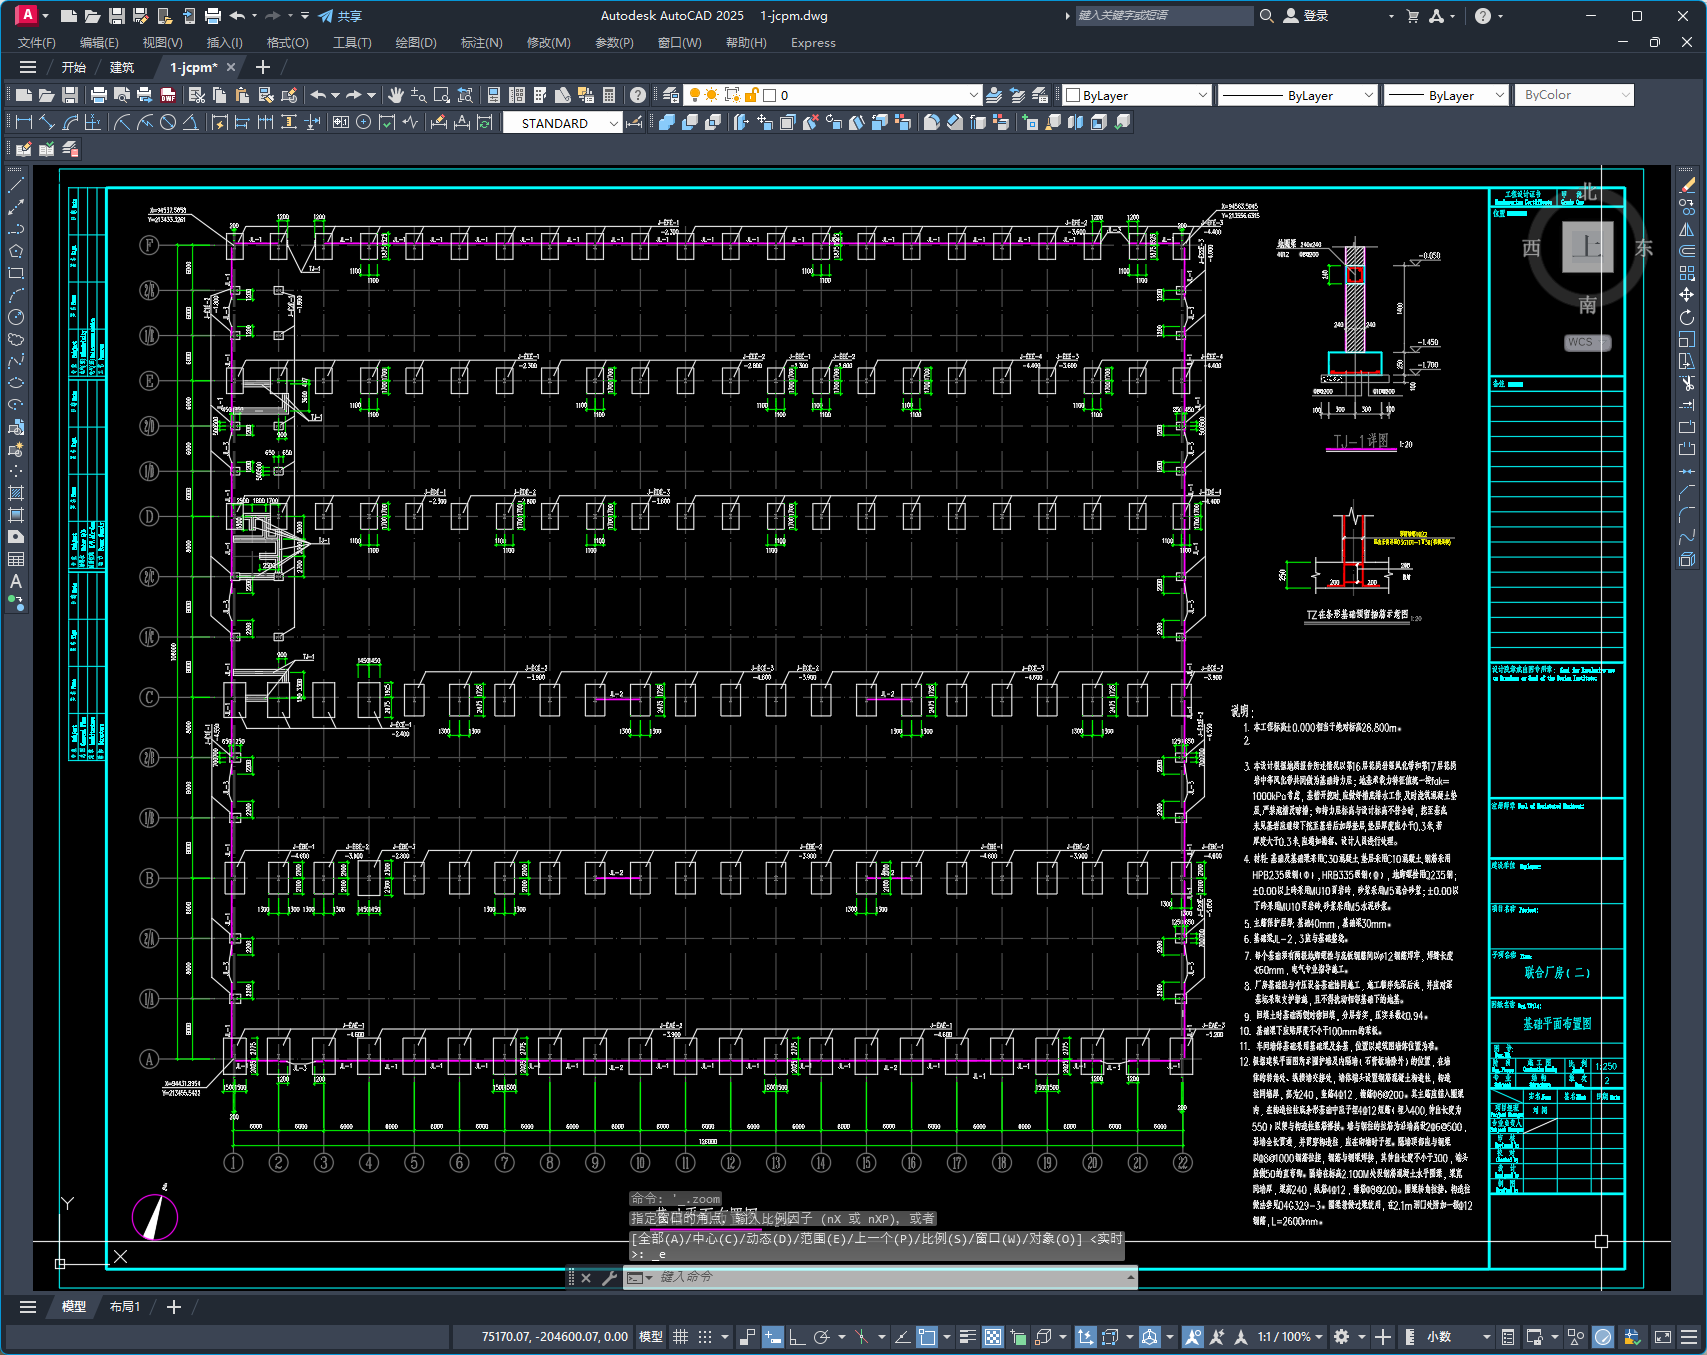Toggle the grid display in status bar

(681, 1337)
